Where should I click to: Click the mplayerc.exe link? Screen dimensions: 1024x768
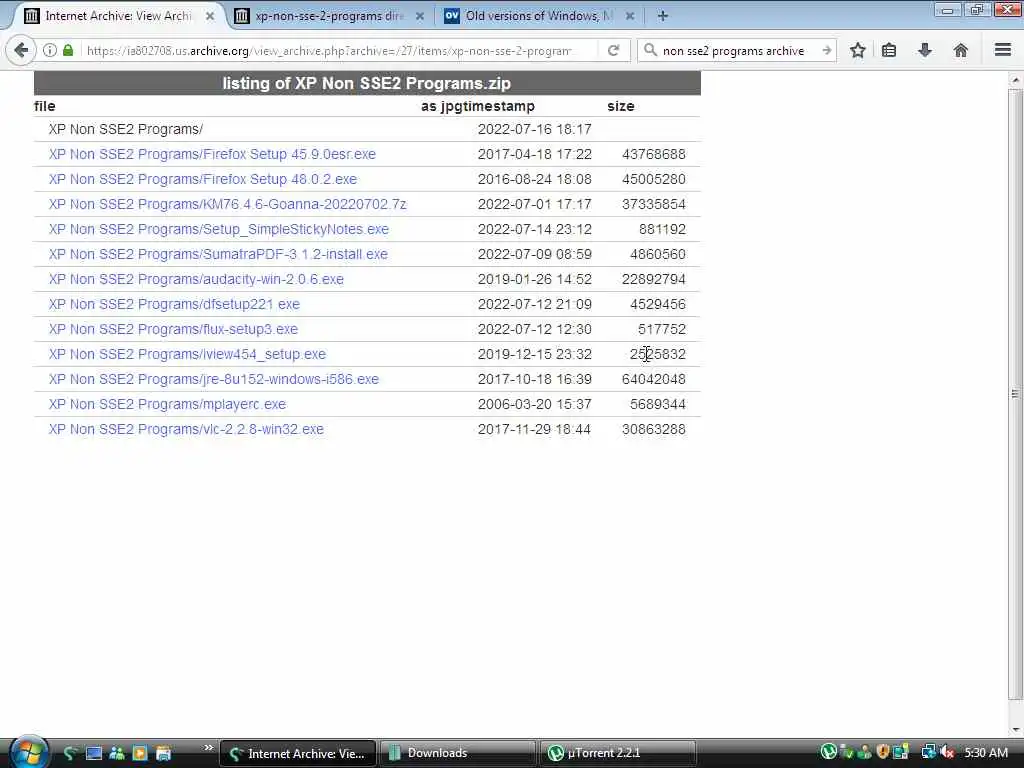coord(167,404)
